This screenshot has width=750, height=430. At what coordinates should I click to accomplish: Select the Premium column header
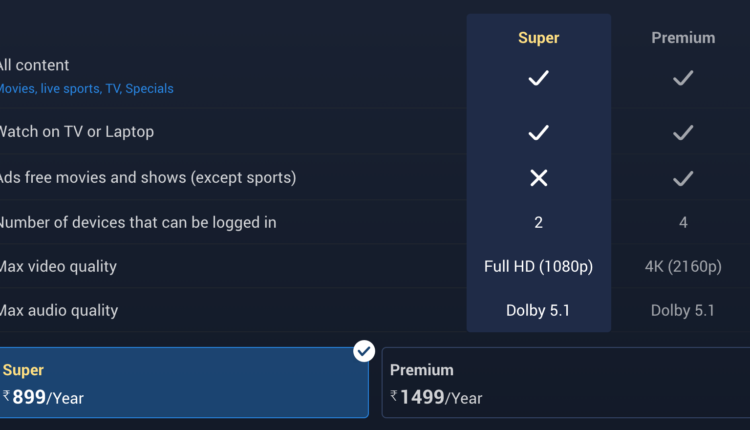coord(683,38)
